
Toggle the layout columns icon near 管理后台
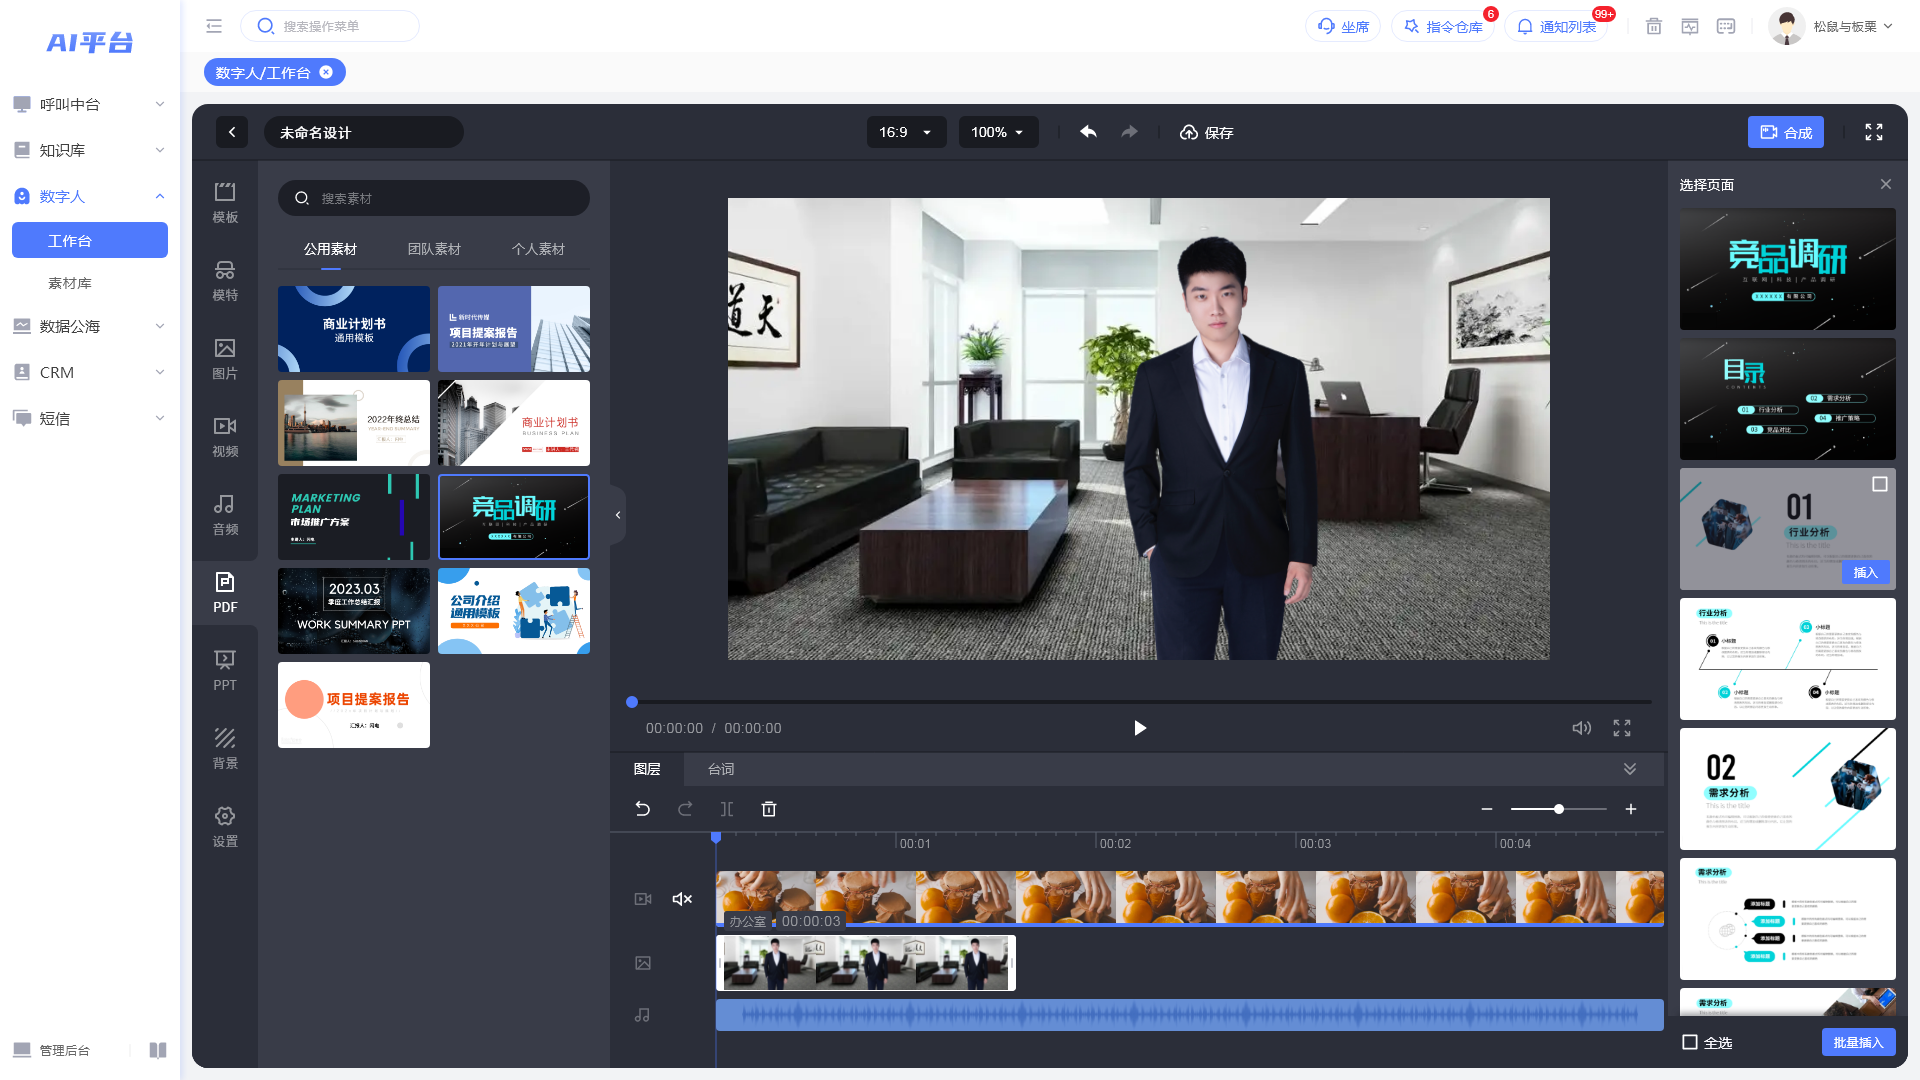(x=158, y=1050)
